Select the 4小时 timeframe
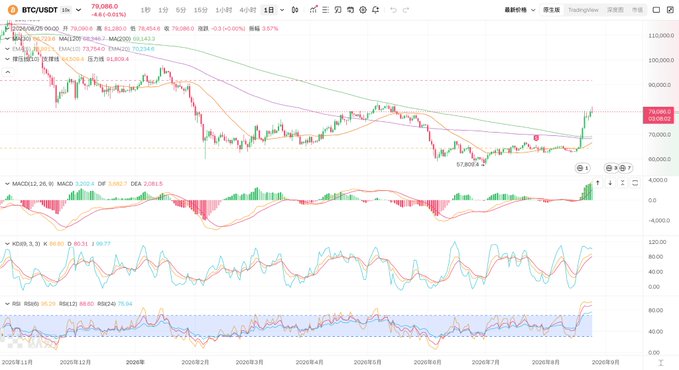The width and height of the screenshot is (679, 370). 248,10
